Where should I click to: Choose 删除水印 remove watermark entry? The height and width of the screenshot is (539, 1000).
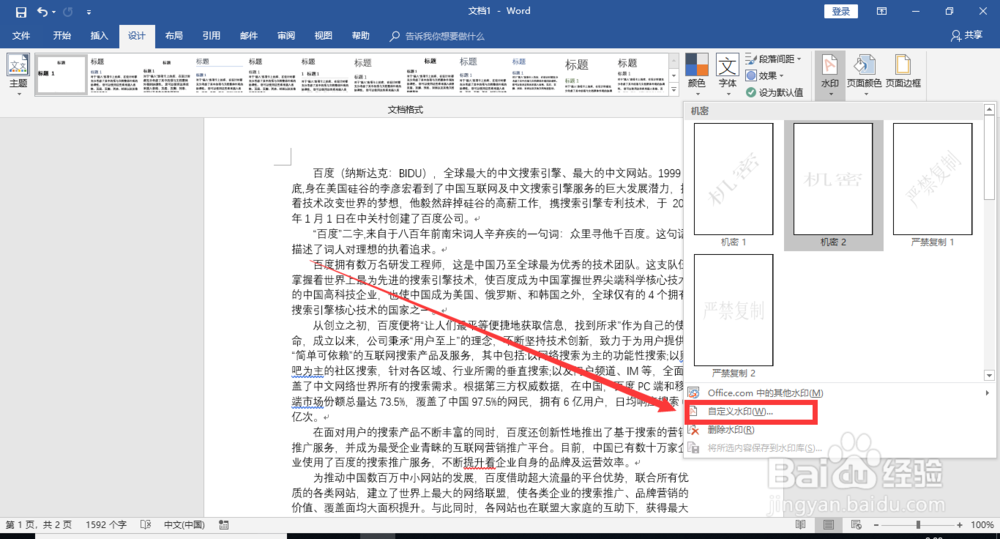click(x=839, y=430)
